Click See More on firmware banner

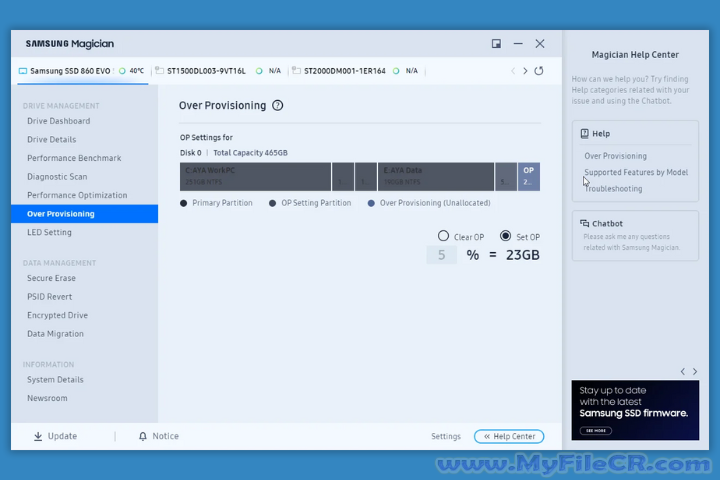pyautogui.click(x=596, y=431)
